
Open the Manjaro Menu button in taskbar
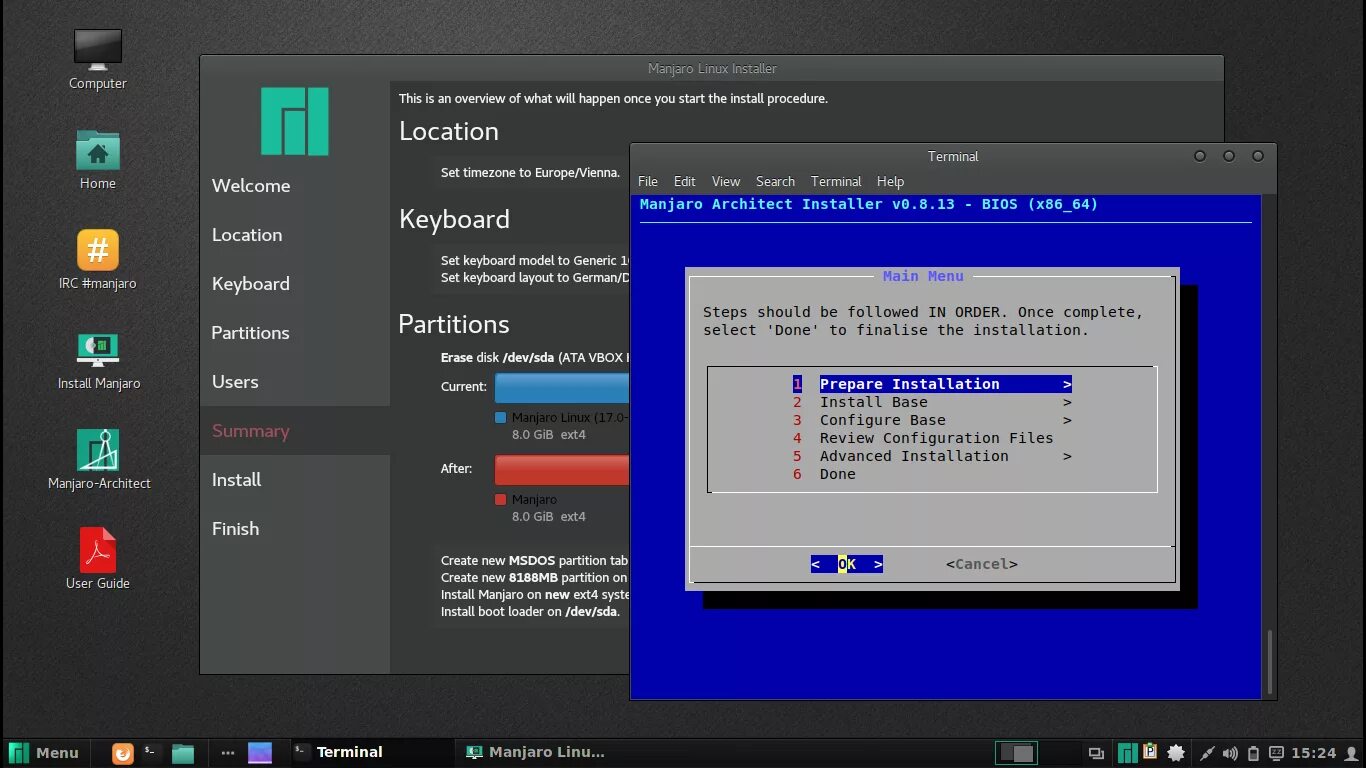click(44, 753)
